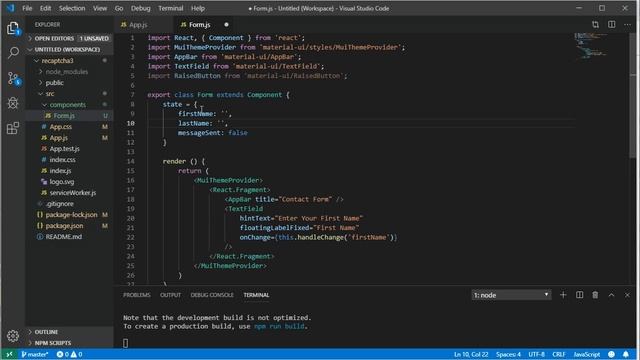Open the Edit menu

point(46,8)
